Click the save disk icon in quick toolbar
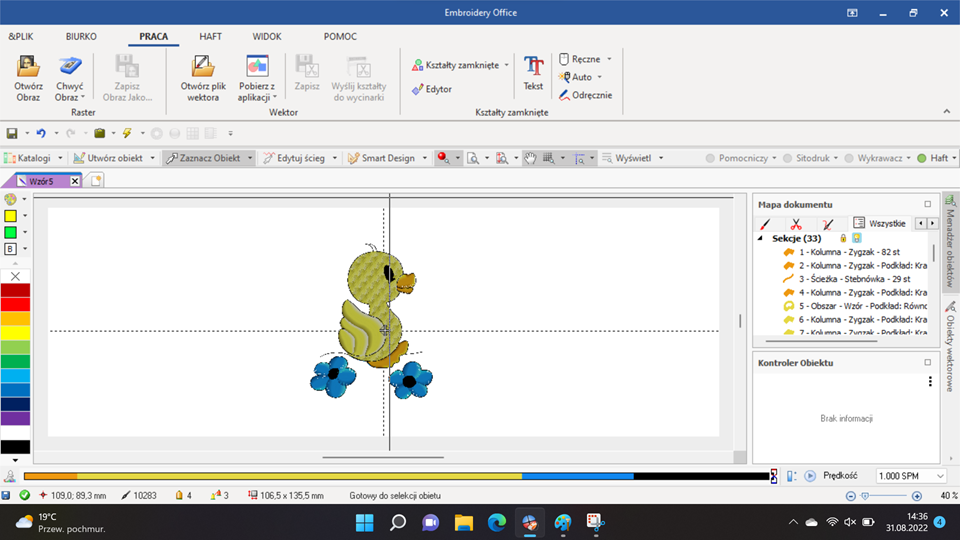Viewport: 960px width, 540px height. (x=12, y=133)
